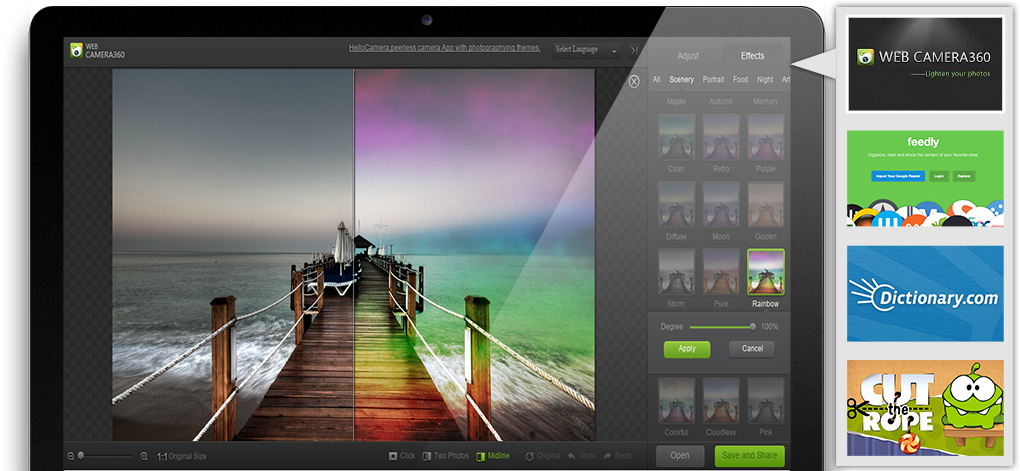Screen dimensions: 1020x471
Task: Choose the Rainbow effect thumbnail
Action: point(765,272)
